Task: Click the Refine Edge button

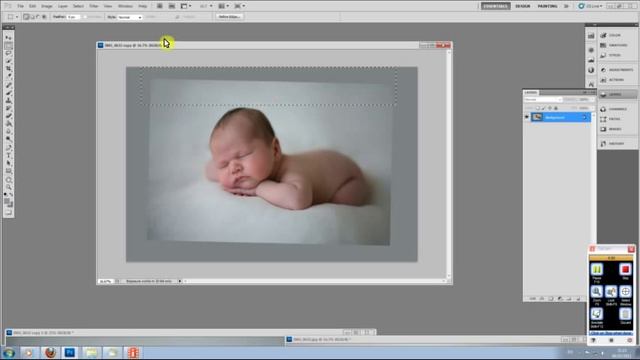Action: pos(229,17)
